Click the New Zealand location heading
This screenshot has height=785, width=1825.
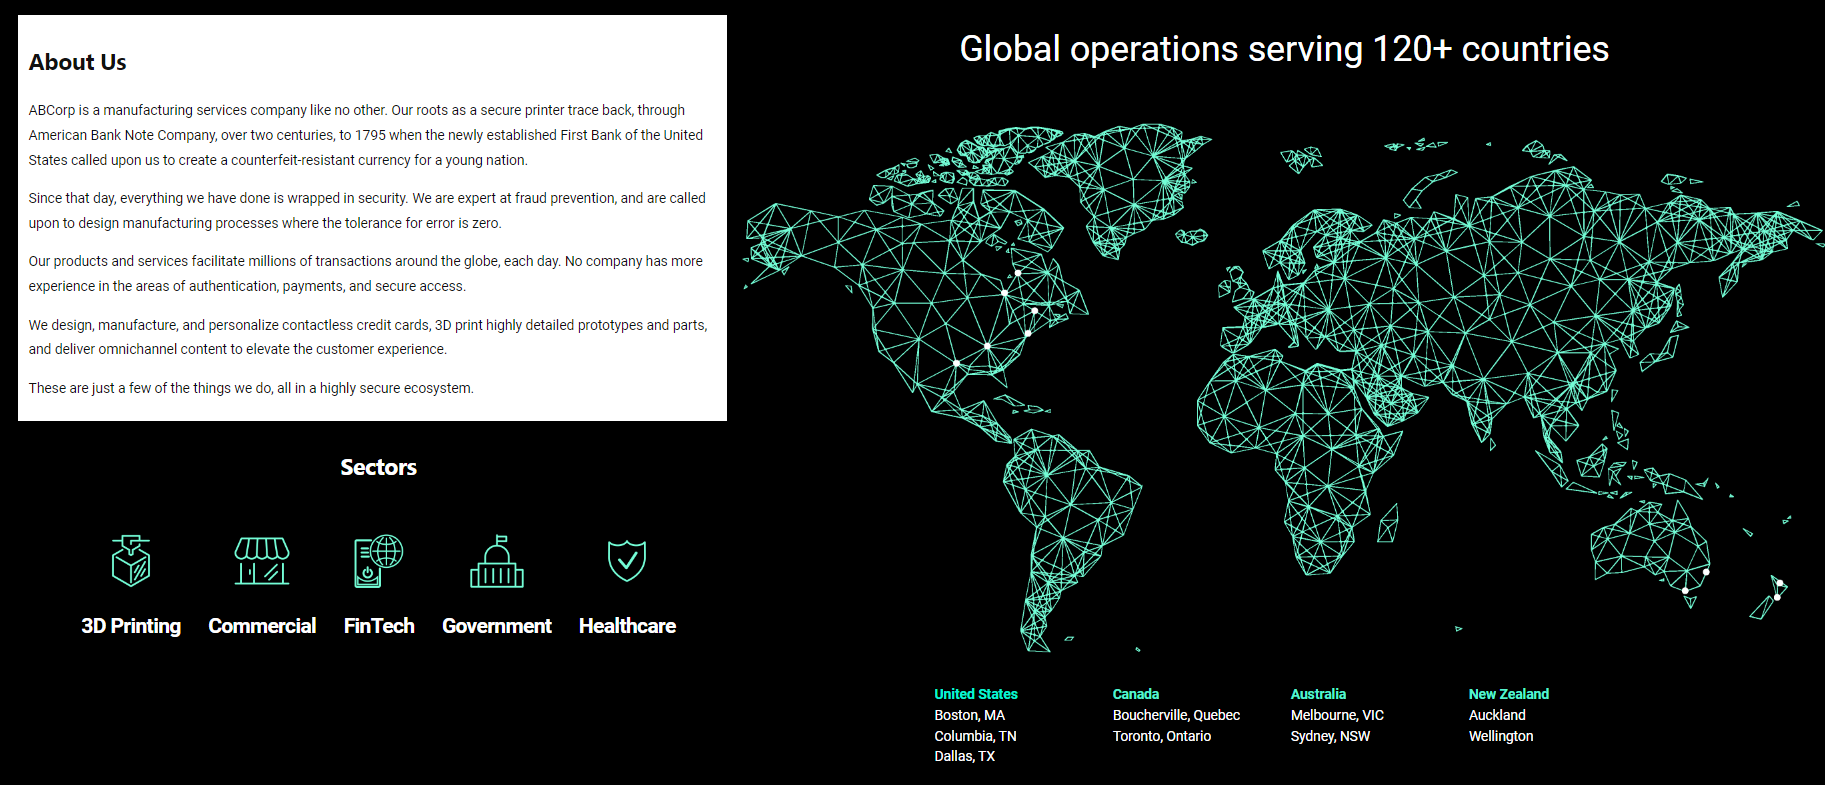click(1509, 694)
